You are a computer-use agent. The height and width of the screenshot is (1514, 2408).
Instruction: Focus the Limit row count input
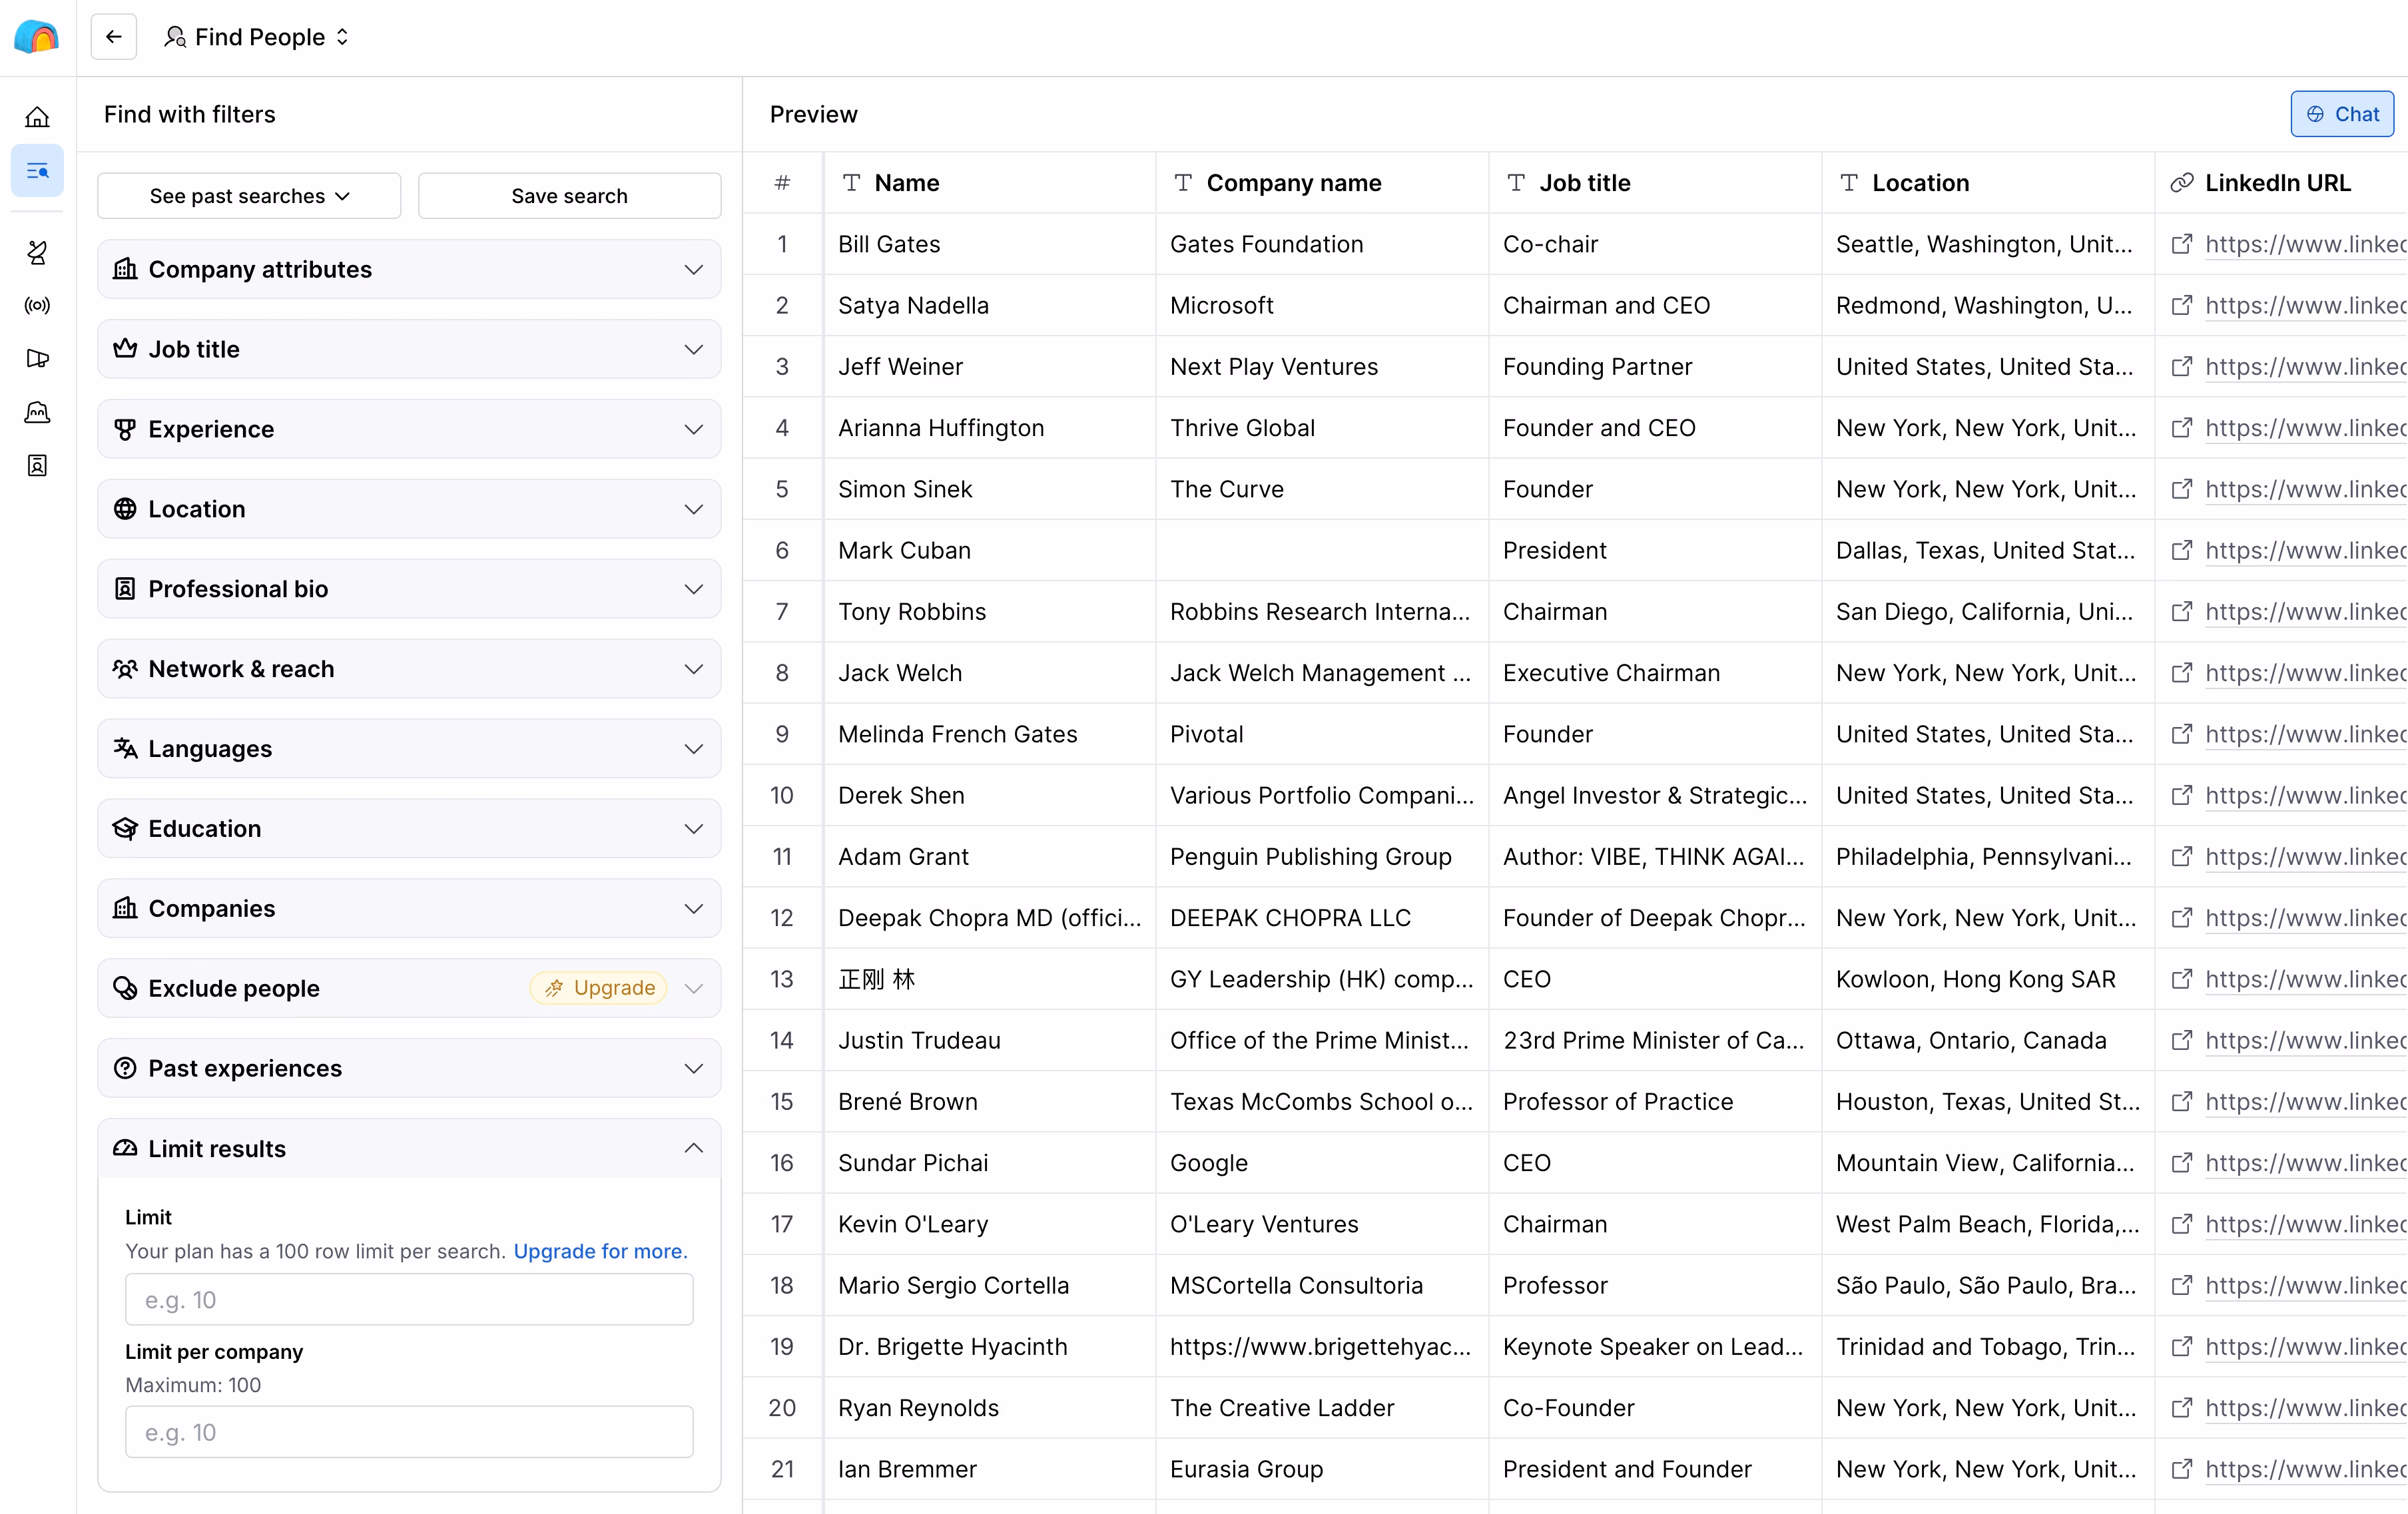[409, 1299]
